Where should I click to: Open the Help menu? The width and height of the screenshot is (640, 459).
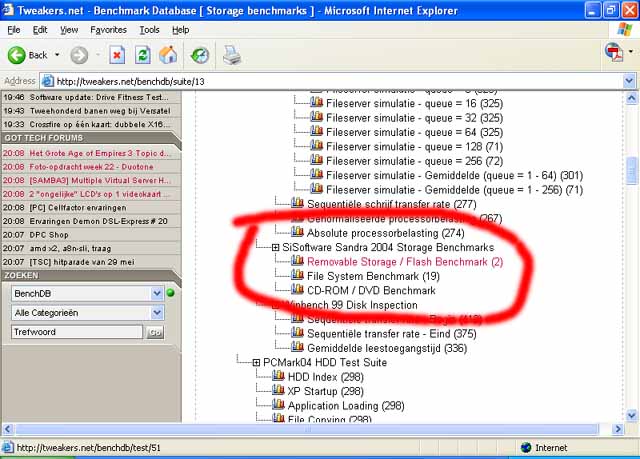[180, 30]
